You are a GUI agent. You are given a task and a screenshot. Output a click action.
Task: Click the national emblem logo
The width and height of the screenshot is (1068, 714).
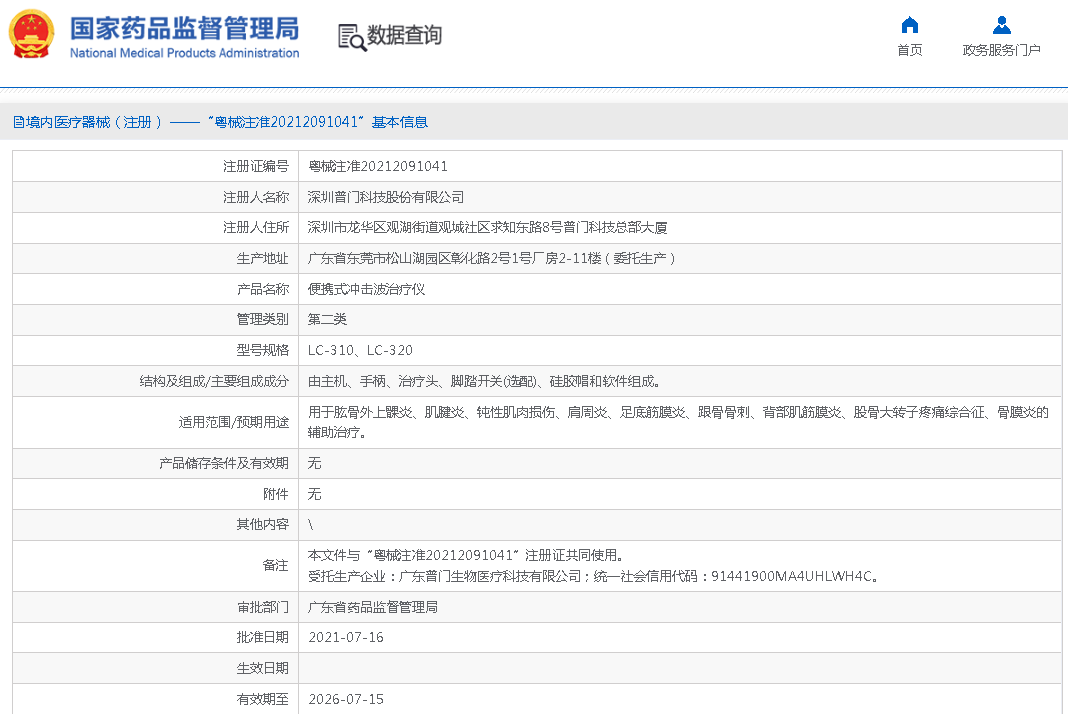click(x=32, y=35)
